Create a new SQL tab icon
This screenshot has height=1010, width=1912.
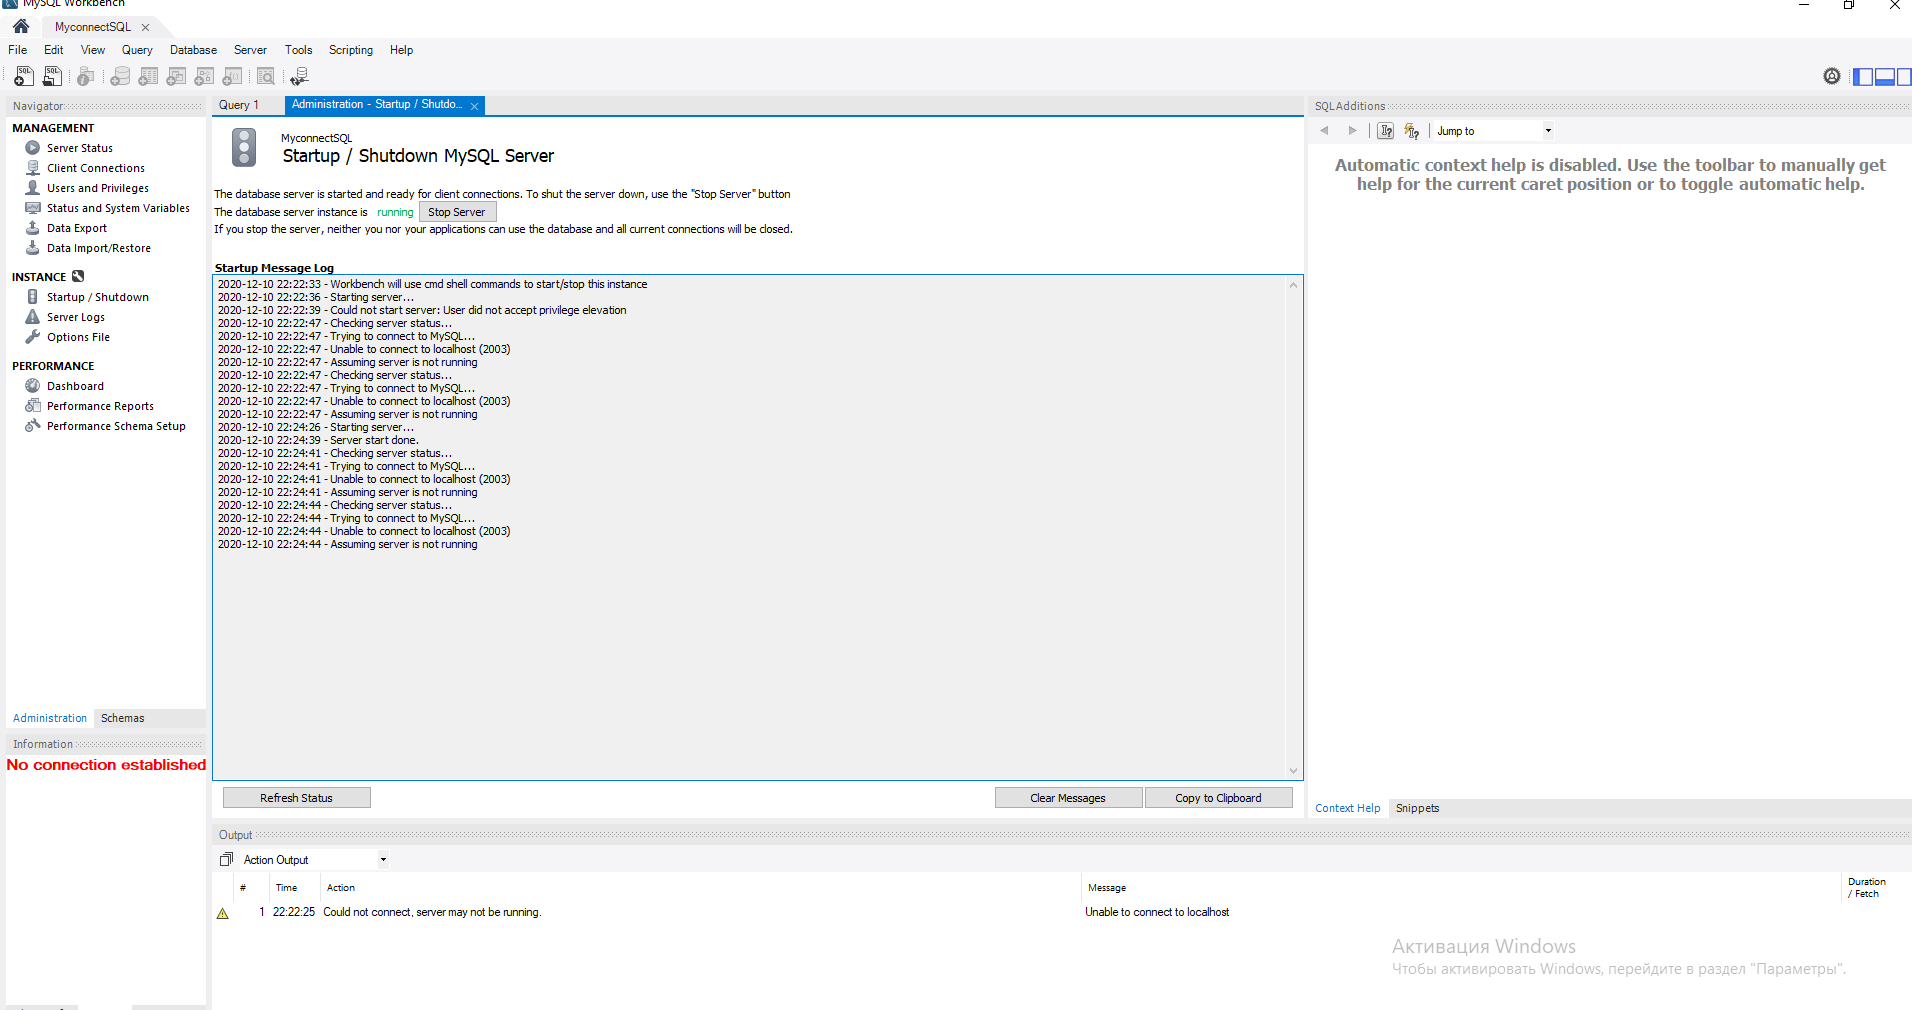click(x=23, y=76)
